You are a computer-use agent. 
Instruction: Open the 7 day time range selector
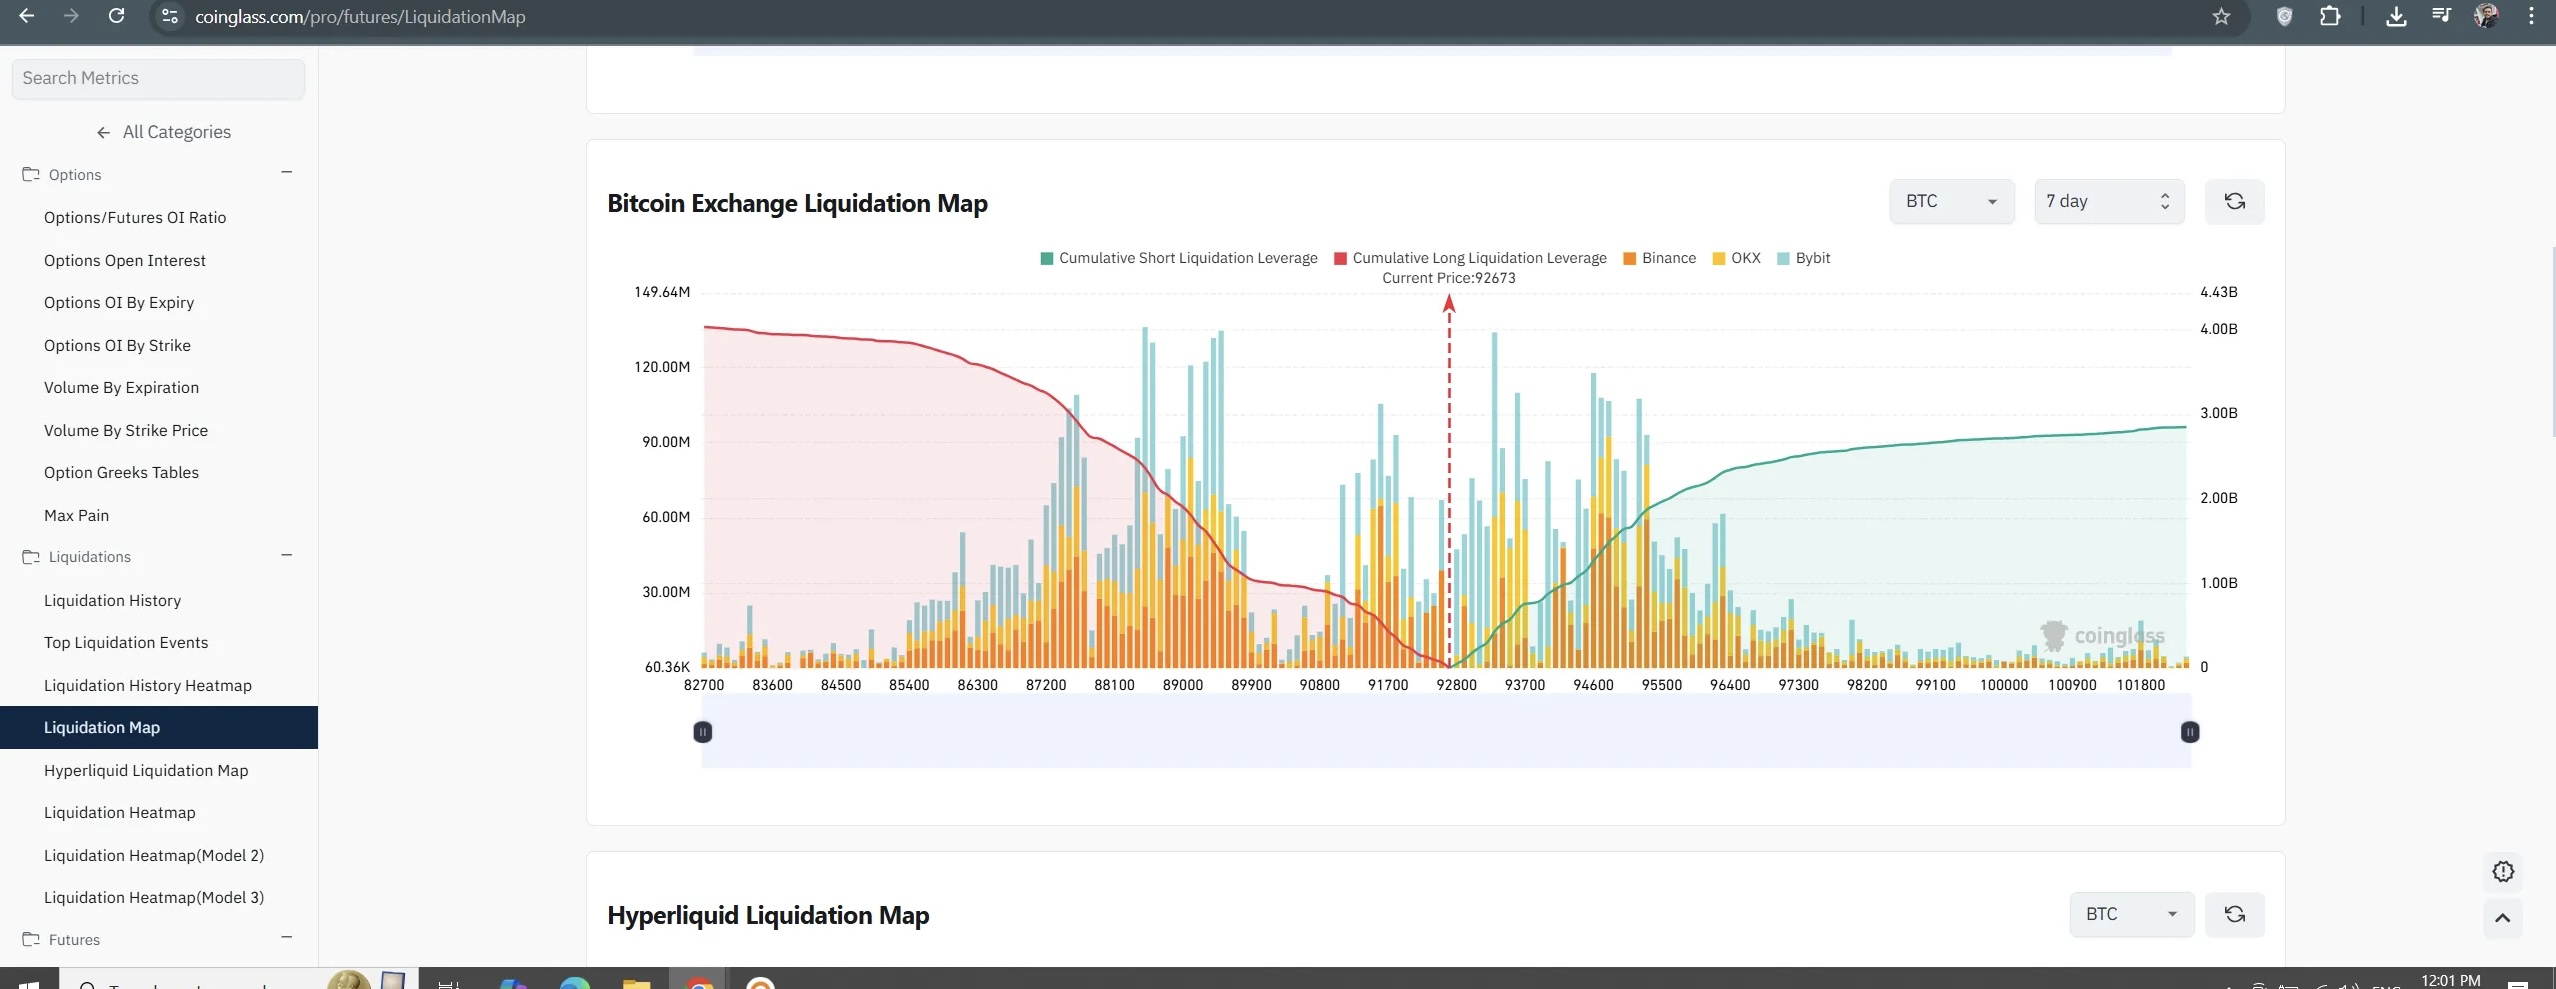(x=2108, y=202)
